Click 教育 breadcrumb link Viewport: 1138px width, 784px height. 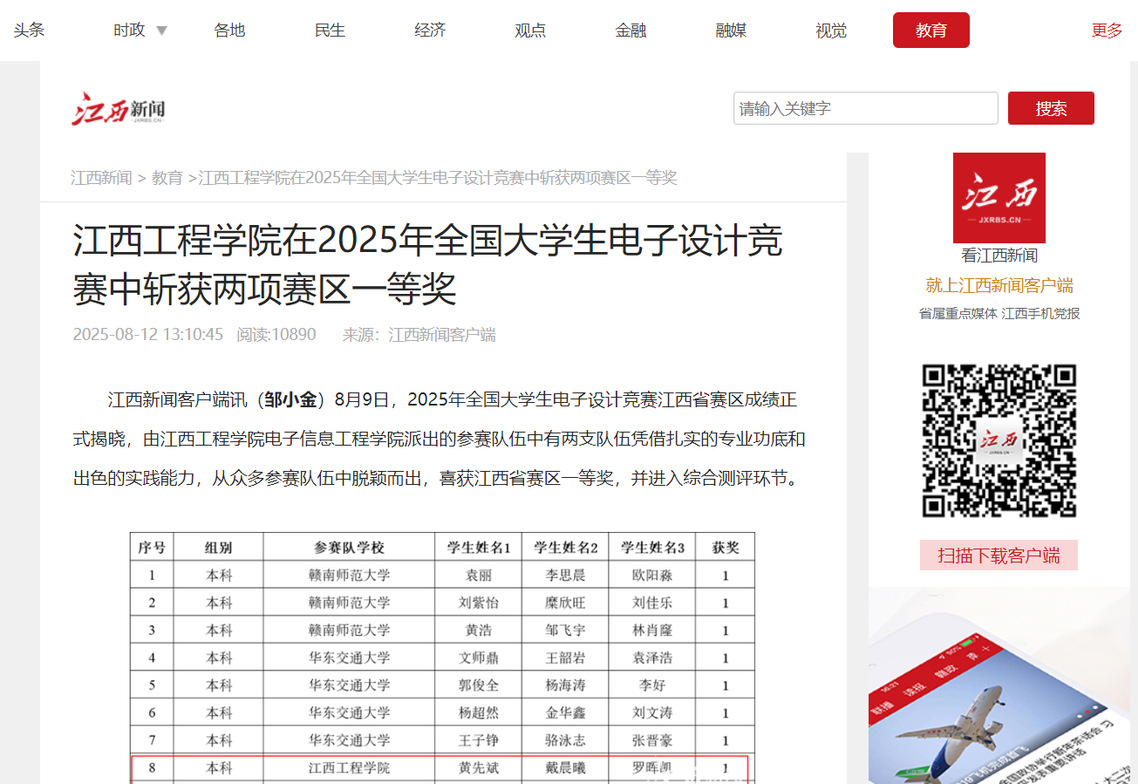coord(167,178)
